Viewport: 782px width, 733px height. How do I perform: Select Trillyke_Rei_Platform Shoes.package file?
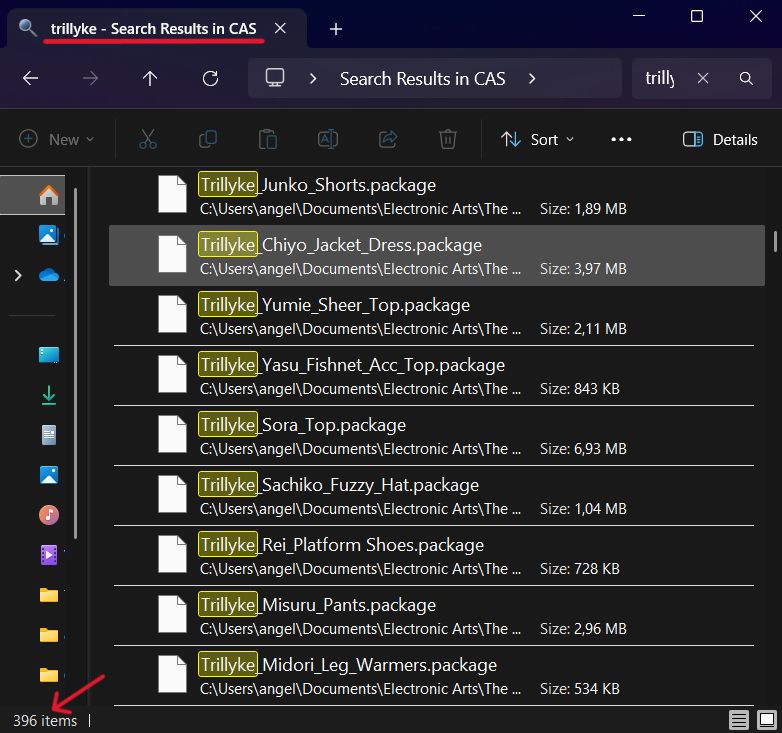436,555
